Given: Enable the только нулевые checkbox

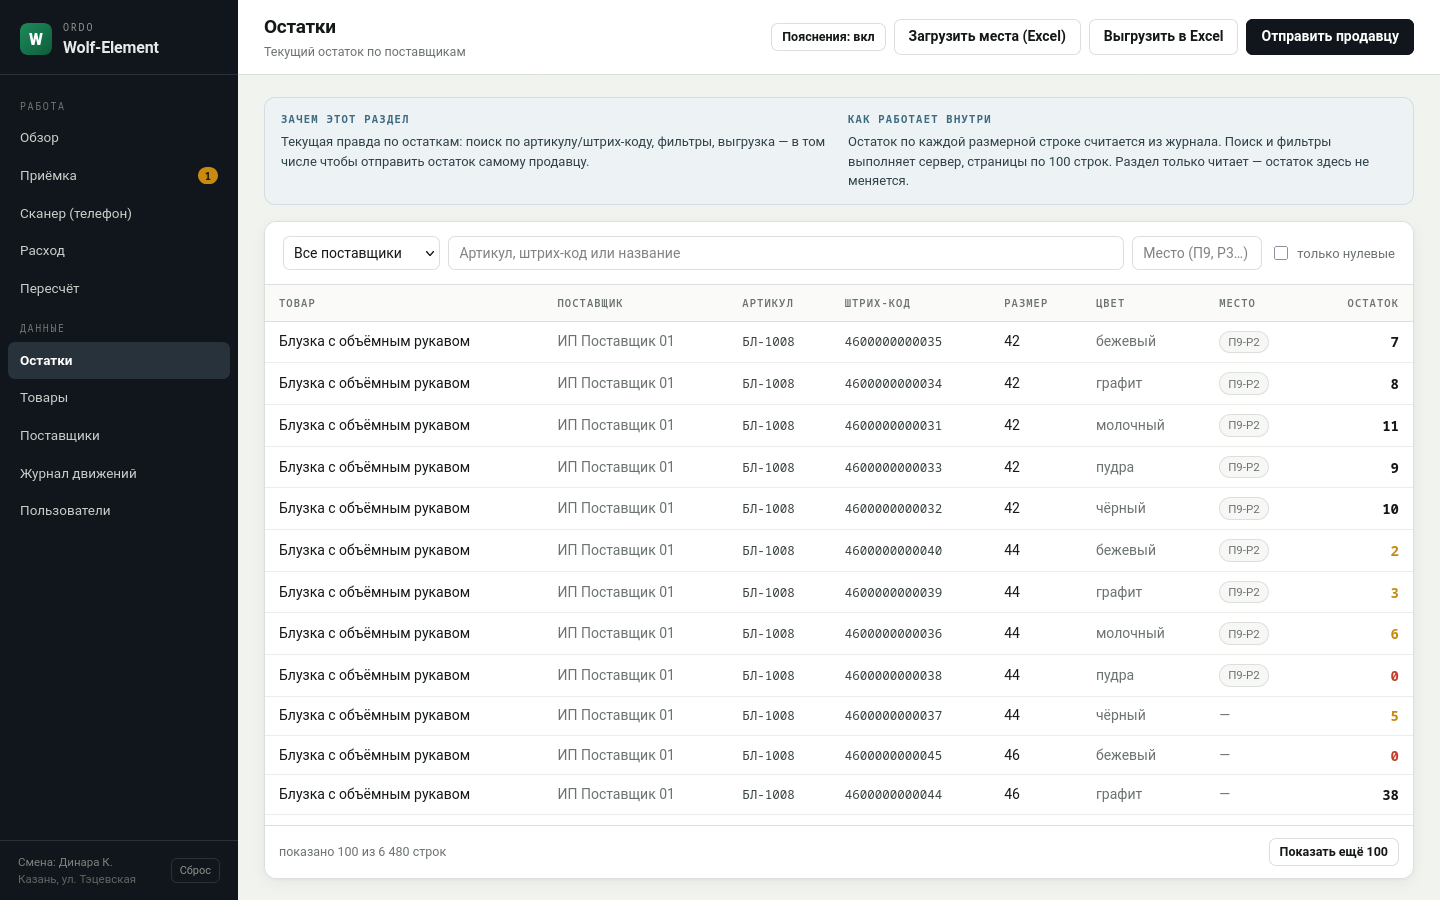Looking at the screenshot, I should click(x=1281, y=253).
